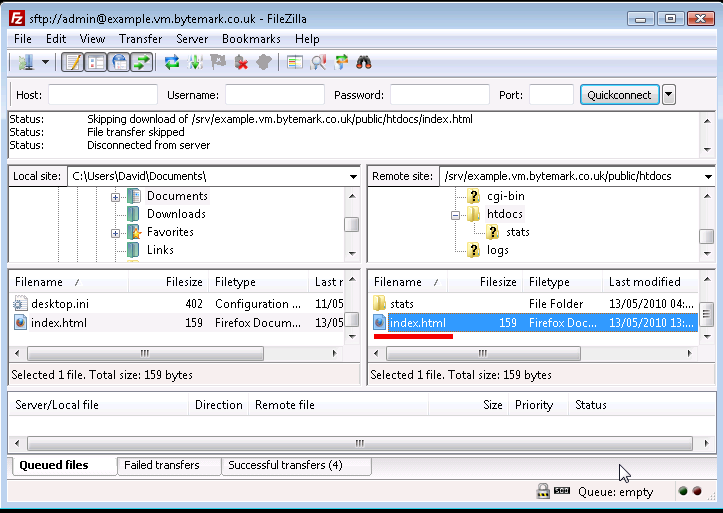723x513 pixels.
Task: Click the cancel current operation flag icon
Action: 218,62
